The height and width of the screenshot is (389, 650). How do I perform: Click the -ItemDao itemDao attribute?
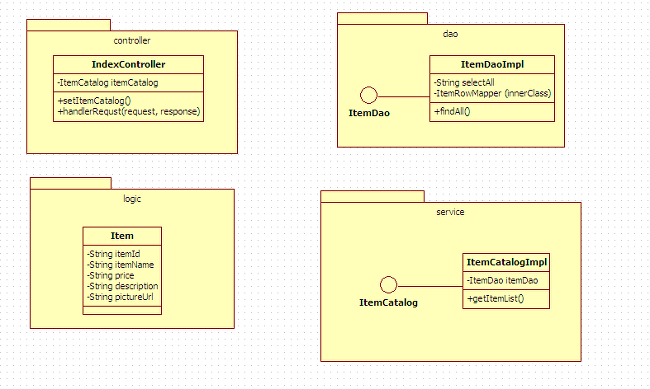click(x=502, y=280)
